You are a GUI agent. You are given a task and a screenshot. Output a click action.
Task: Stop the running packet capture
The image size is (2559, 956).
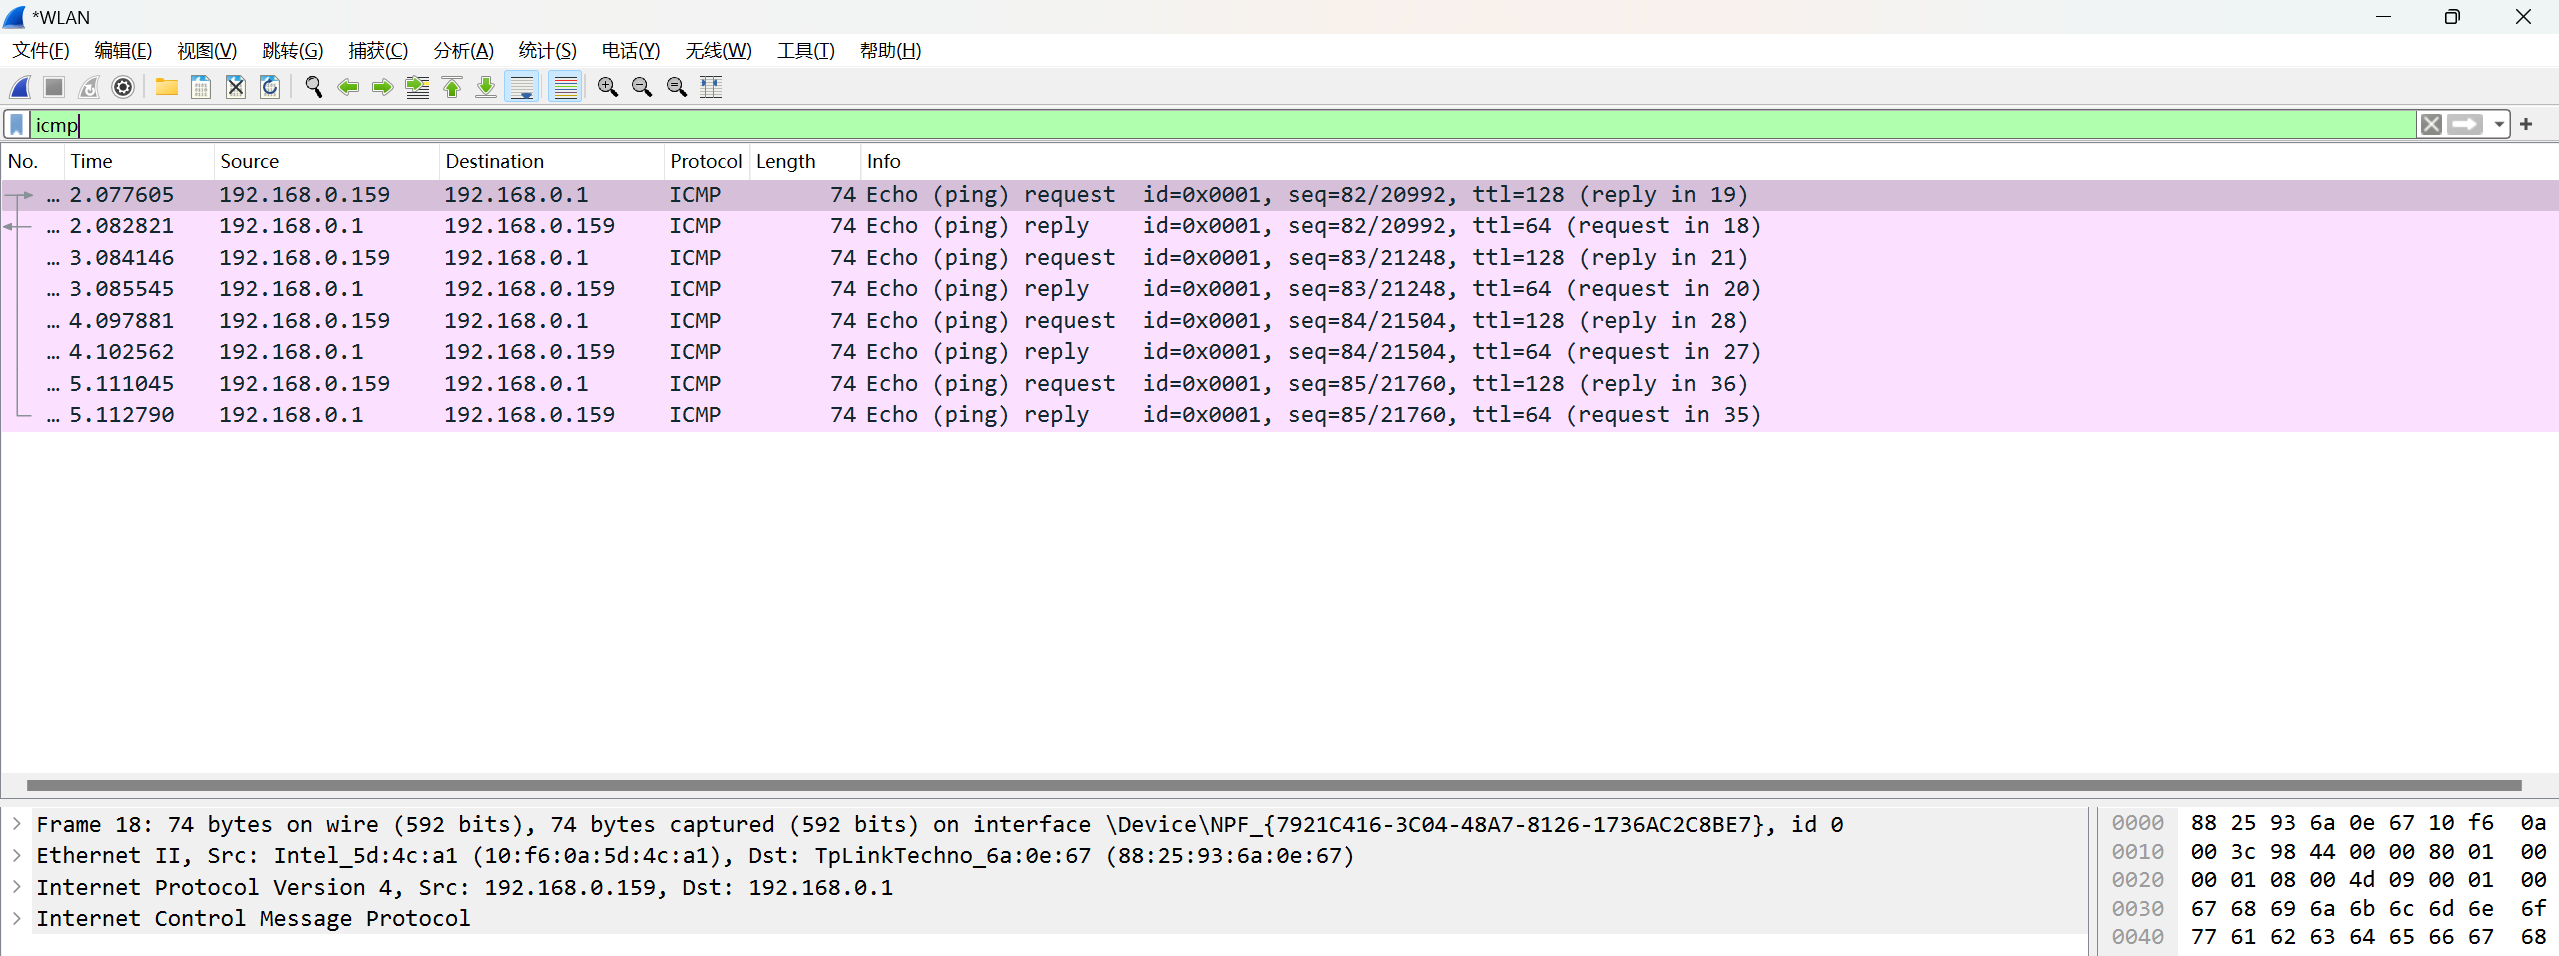54,87
